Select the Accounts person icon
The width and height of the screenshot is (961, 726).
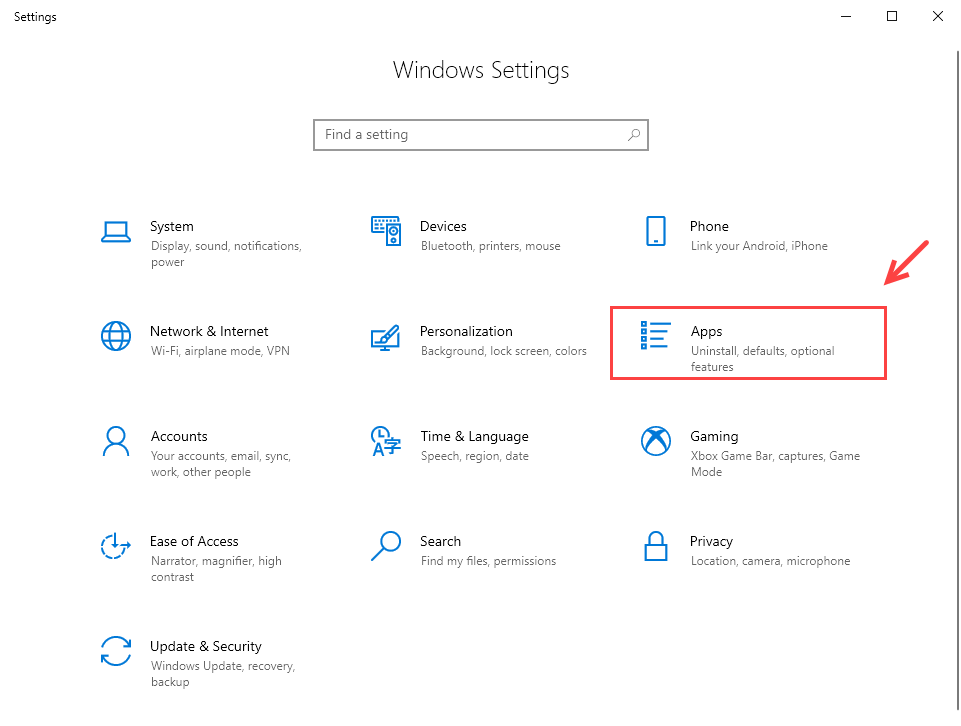(x=116, y=441)
